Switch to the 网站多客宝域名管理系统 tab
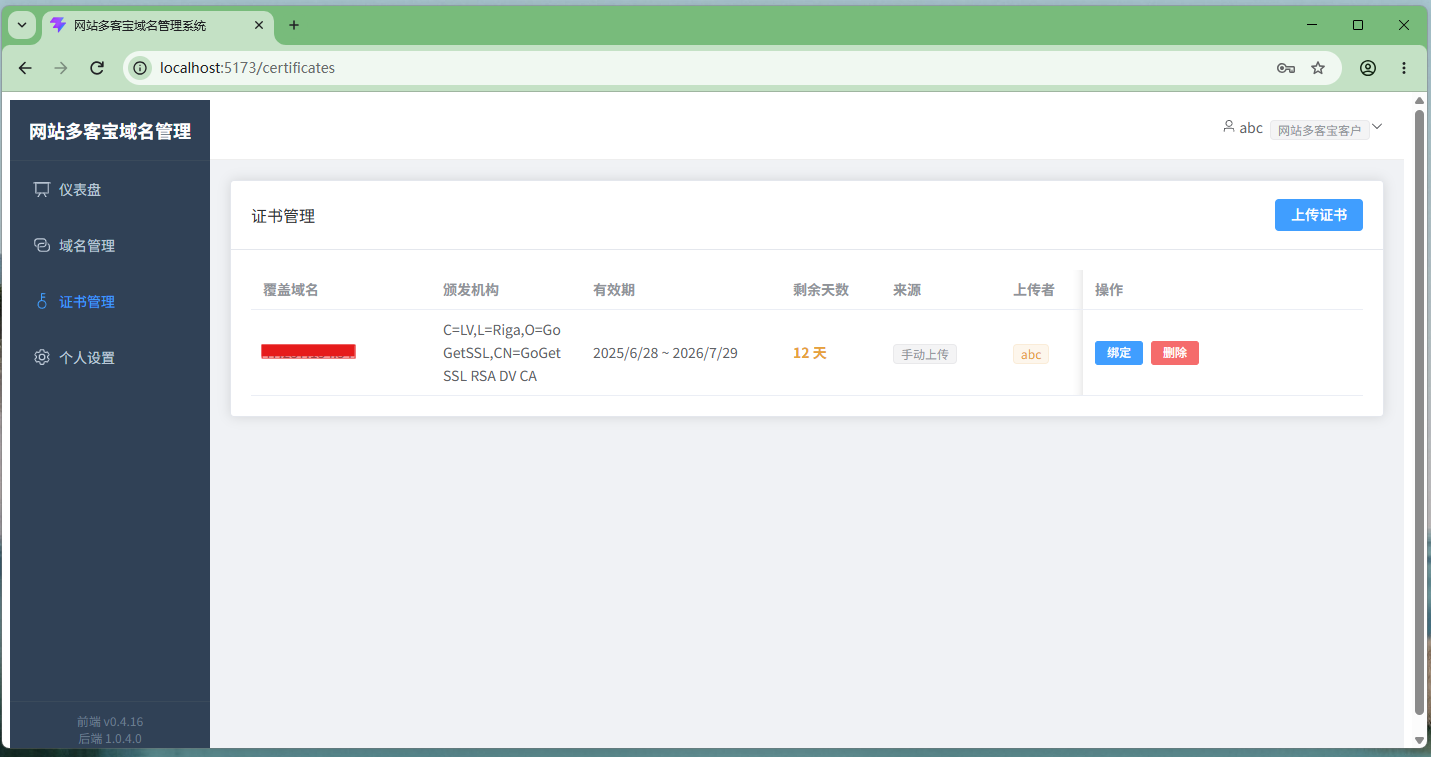This screenshot has height=757, width=1431. coord(158,26)
